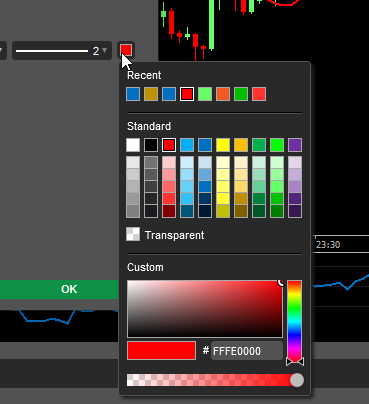Screen dimensions: 369x404
Task: Choose black in Standard colors
Action: [151, 145]
